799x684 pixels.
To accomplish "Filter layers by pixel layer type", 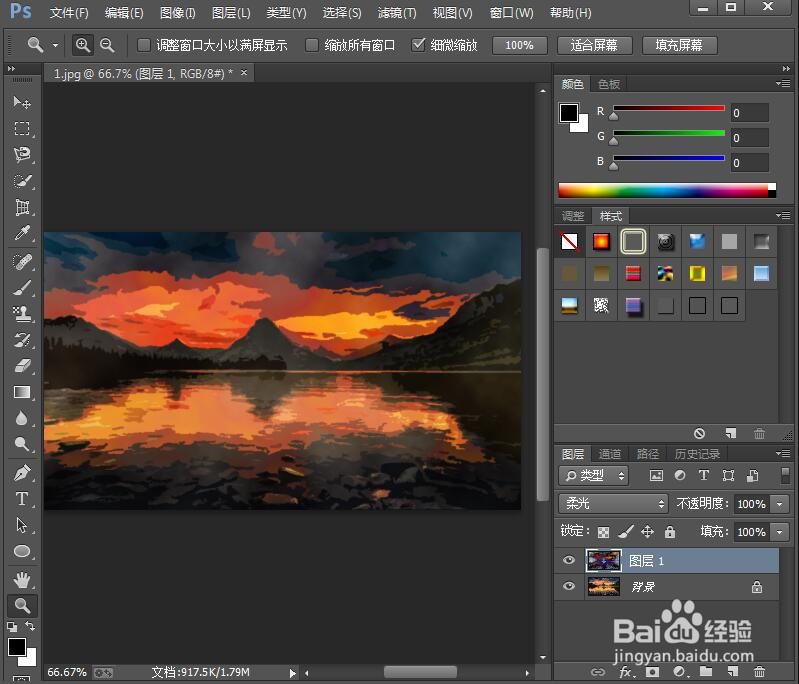I will (x=656, y=476).
